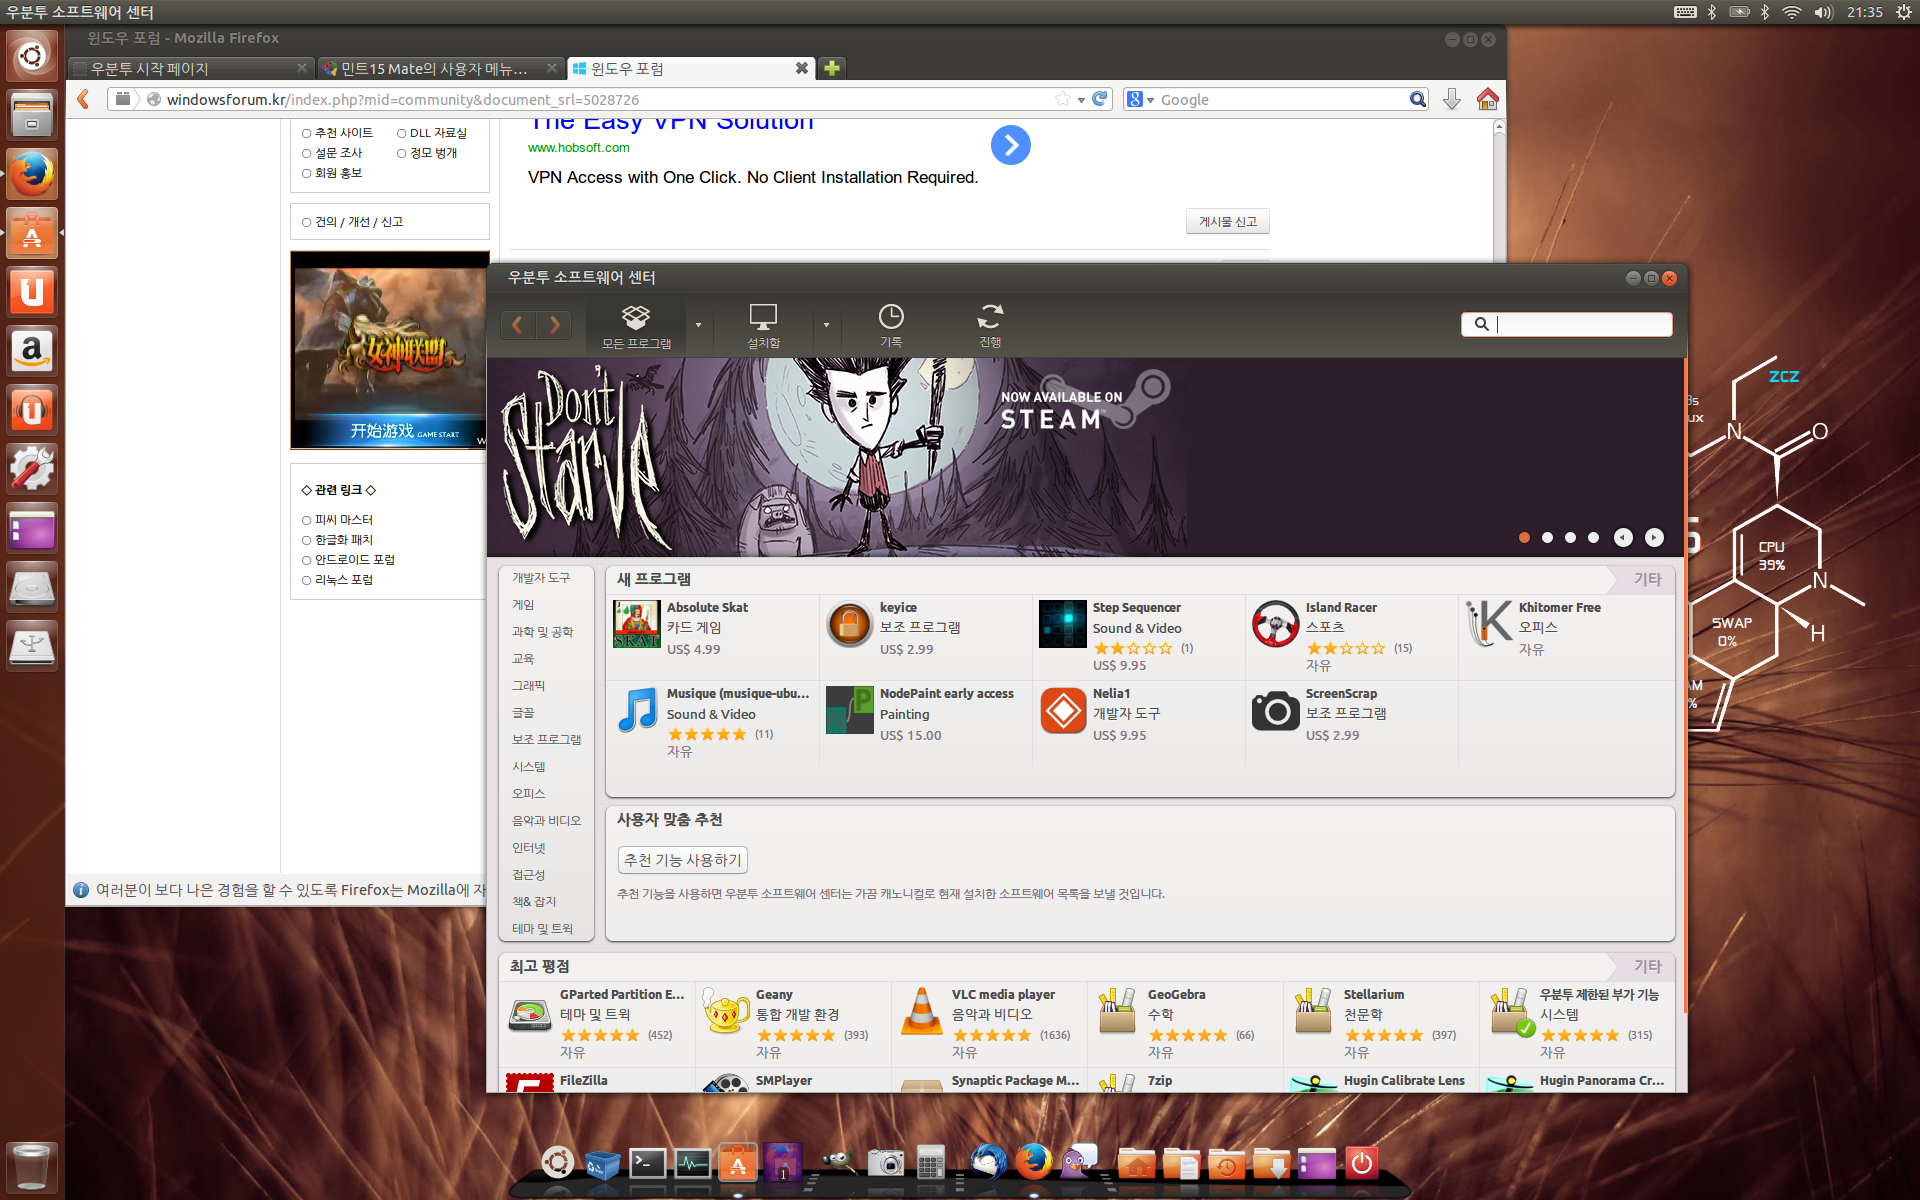Expand 기타 in 최고 평점 section
1920x1200 pixels.
click(1647, 966)
